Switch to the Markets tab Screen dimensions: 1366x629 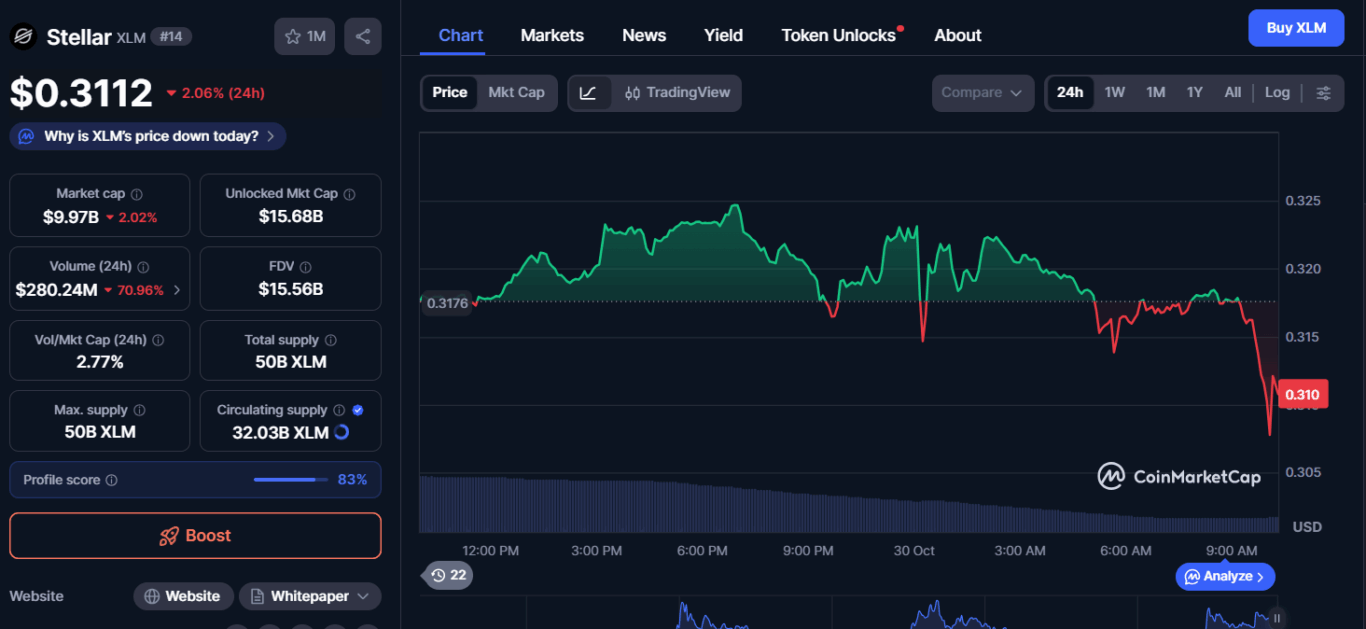click(551, 35)
